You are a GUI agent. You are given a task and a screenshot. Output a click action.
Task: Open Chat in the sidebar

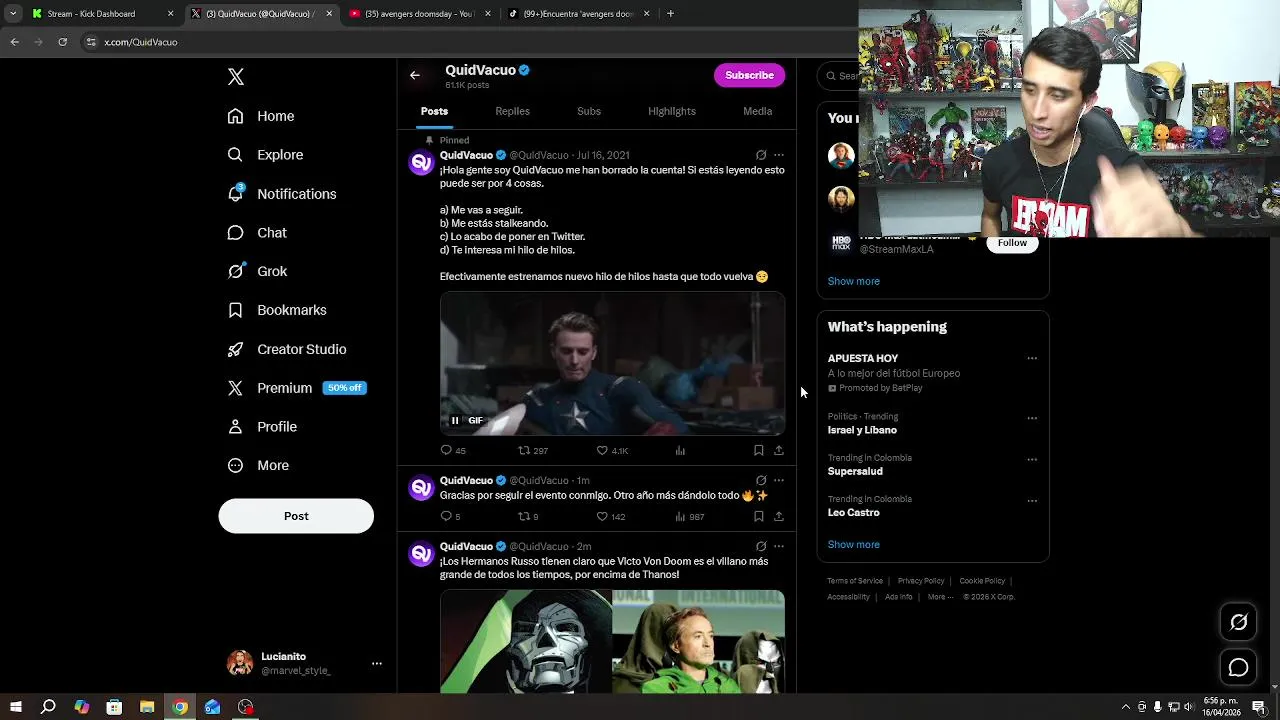click(x=257, y=233)
